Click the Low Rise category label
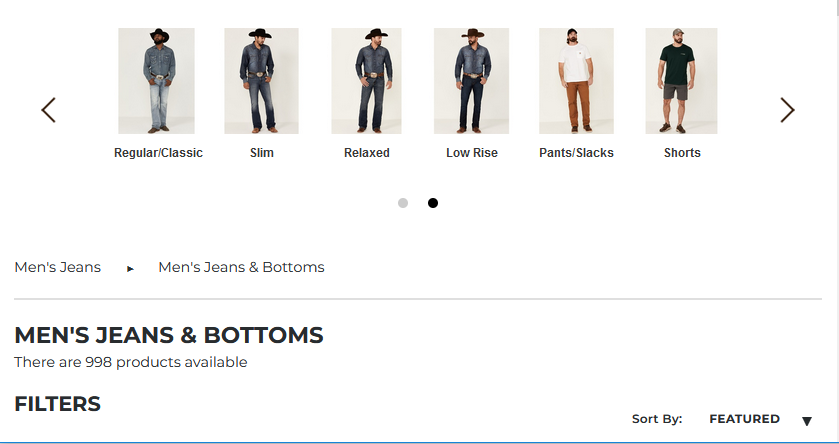839x444 pixels. [472, 153]
